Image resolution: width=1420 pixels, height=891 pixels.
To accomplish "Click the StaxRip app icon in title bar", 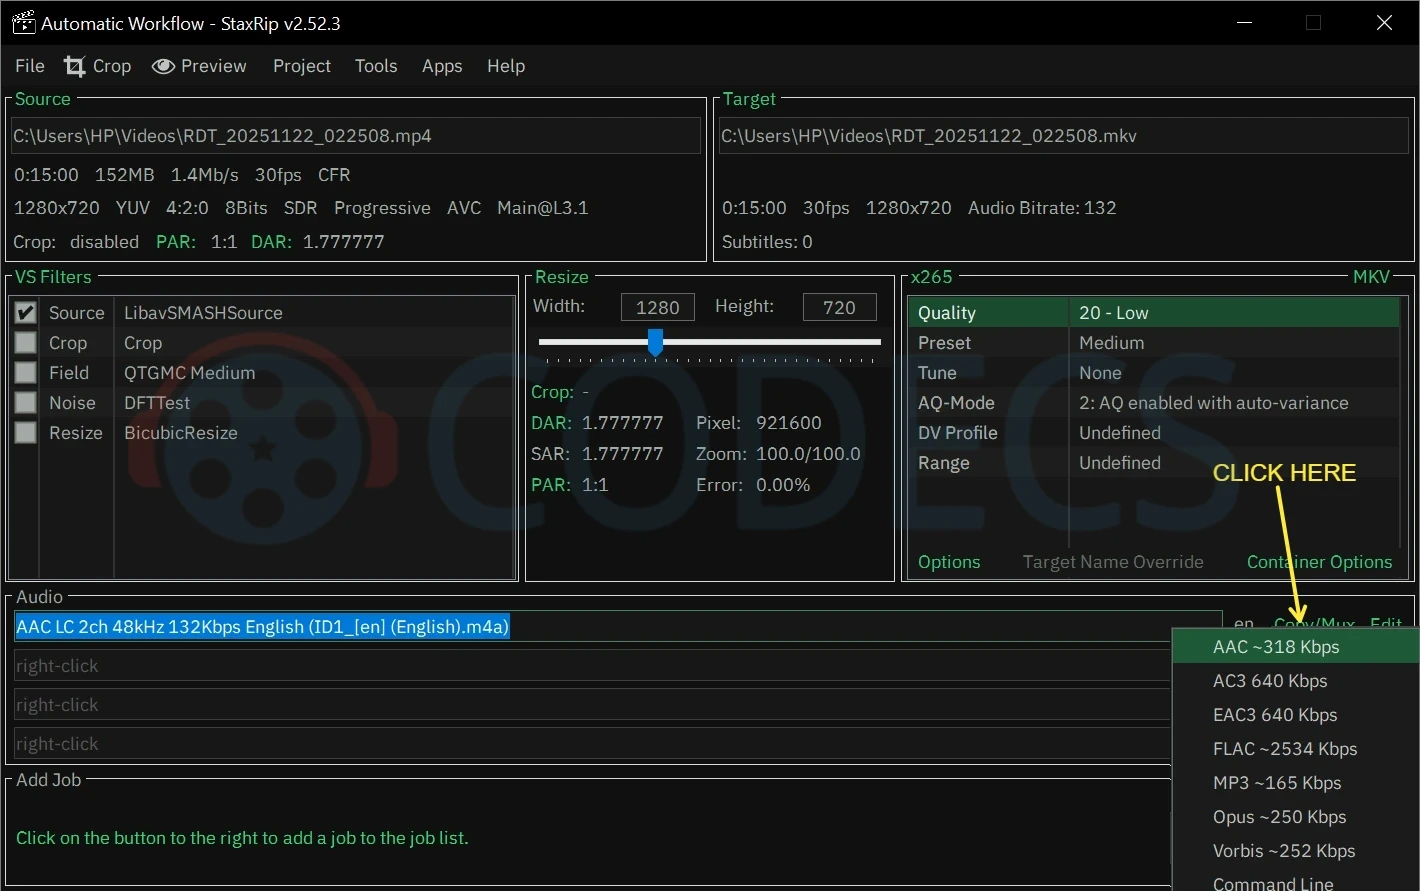I will 23,22.
